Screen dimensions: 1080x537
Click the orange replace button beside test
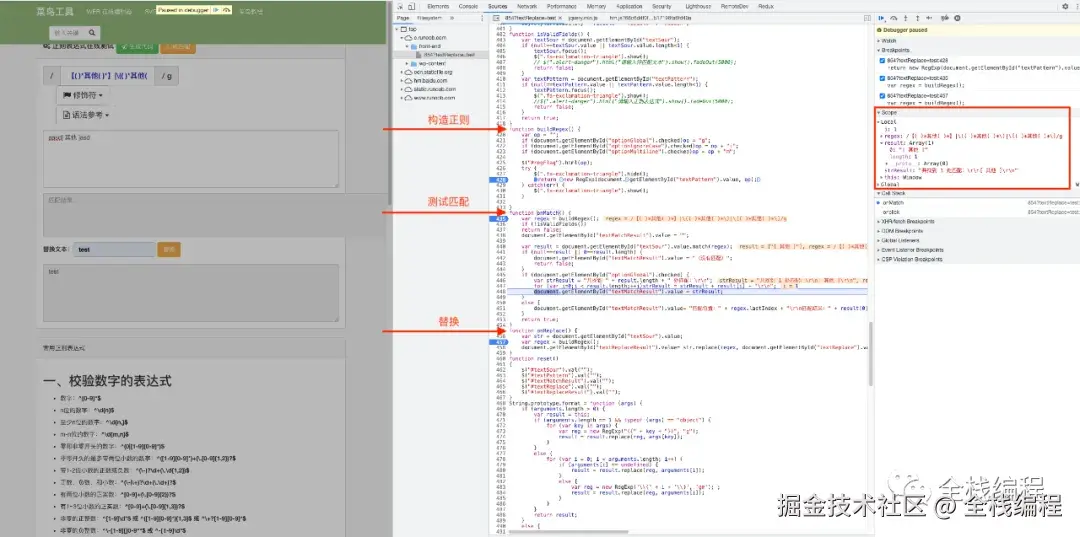coord(169,249)
